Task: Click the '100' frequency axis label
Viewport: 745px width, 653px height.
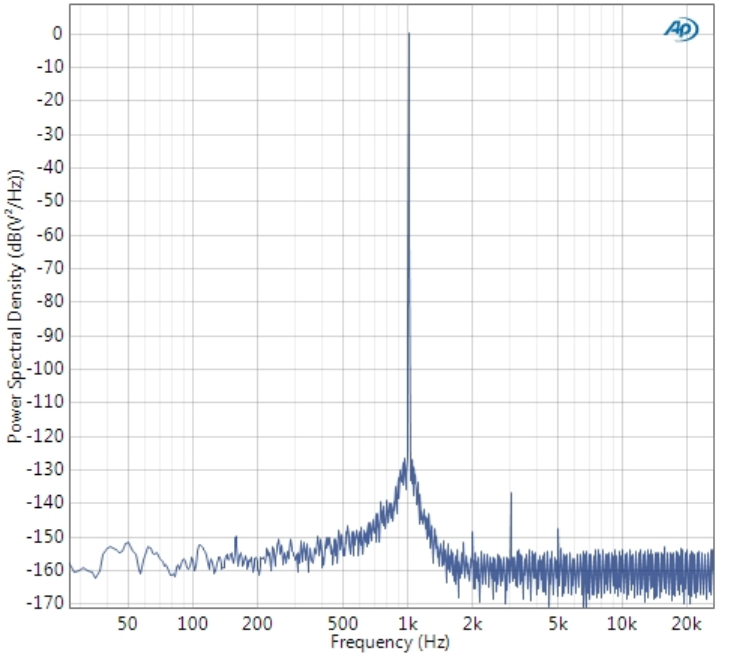Action: click(x=192, y=623)
